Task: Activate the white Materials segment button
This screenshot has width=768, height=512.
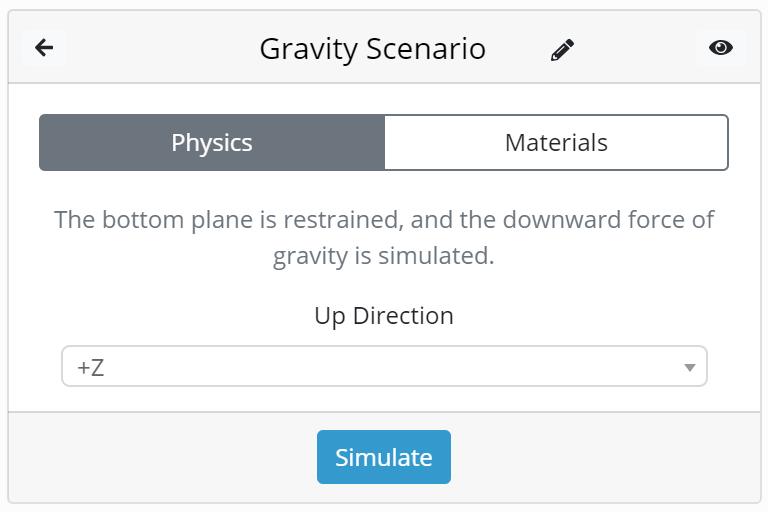Action: pos(556,143)
